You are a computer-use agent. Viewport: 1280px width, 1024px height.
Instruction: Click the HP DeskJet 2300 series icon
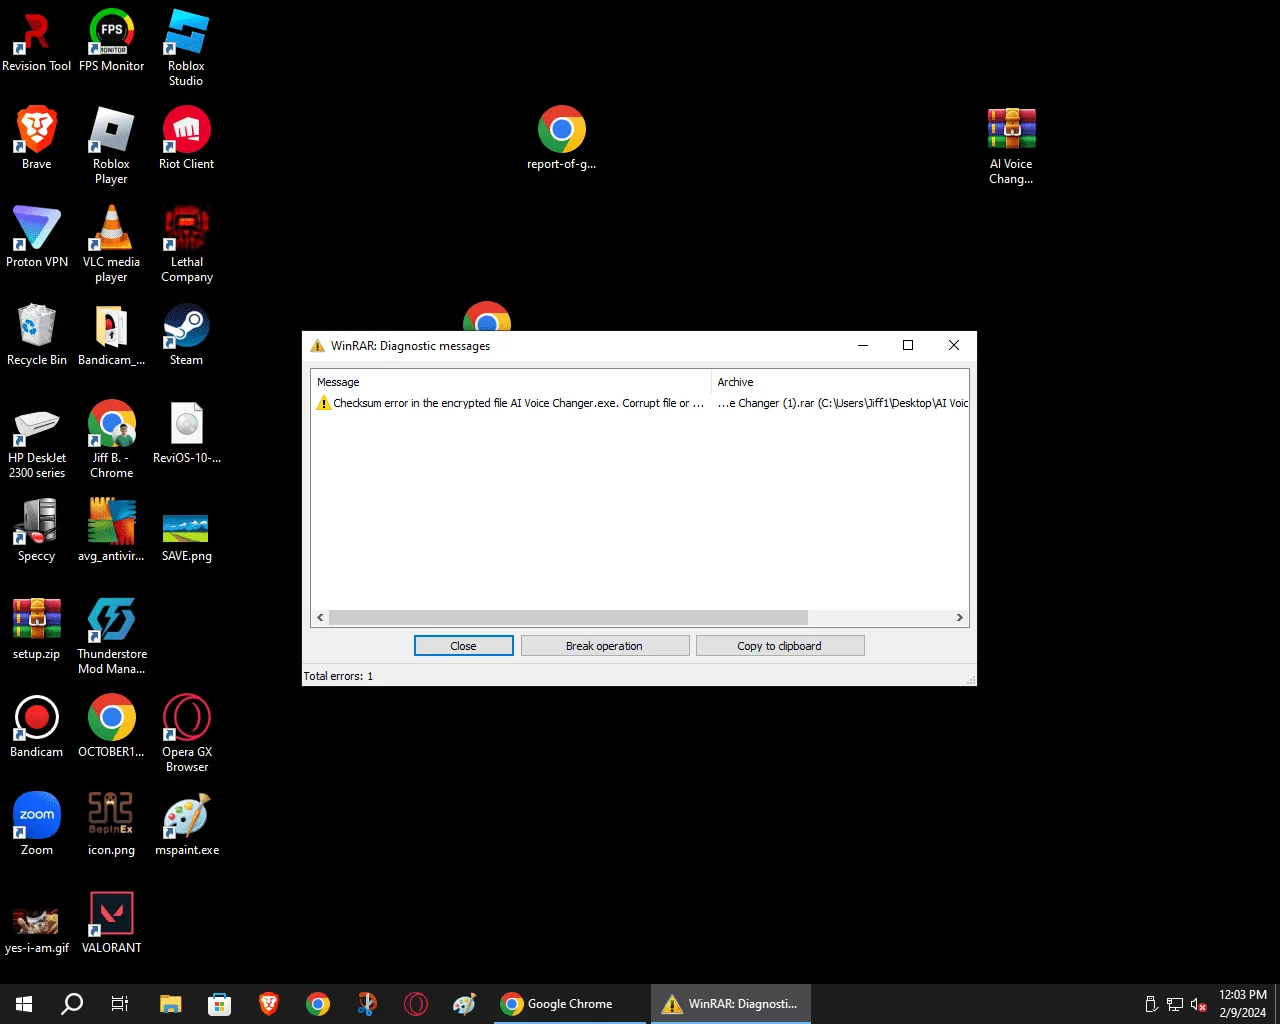pyautogui.click(x=37, y=441)
